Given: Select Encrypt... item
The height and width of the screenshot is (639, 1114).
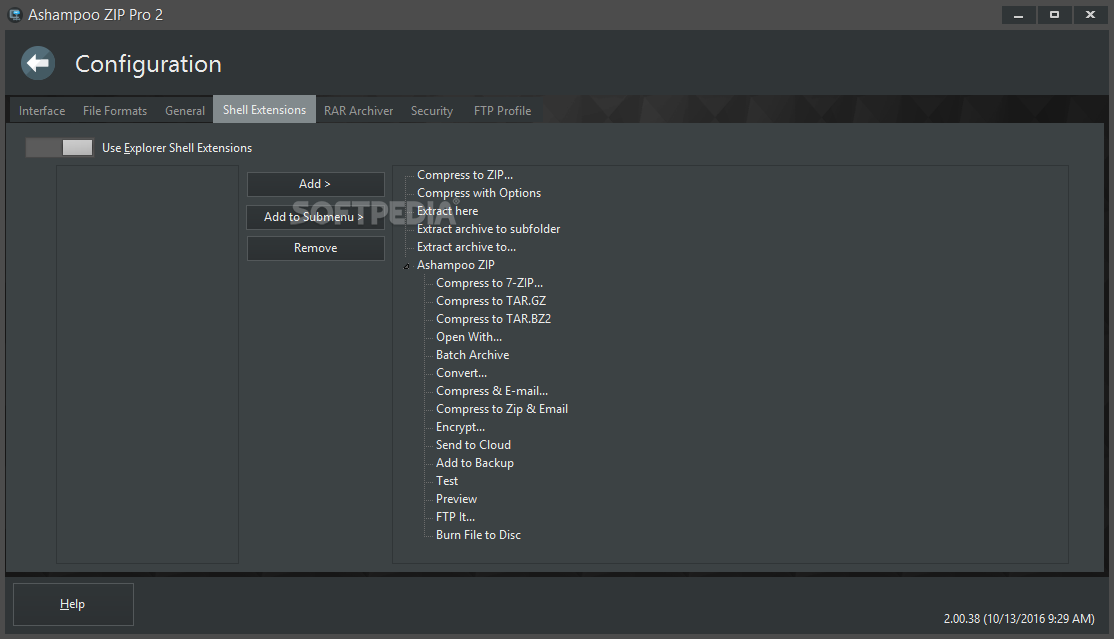Looking at the screenshot, I should click(x=460, y=427).
